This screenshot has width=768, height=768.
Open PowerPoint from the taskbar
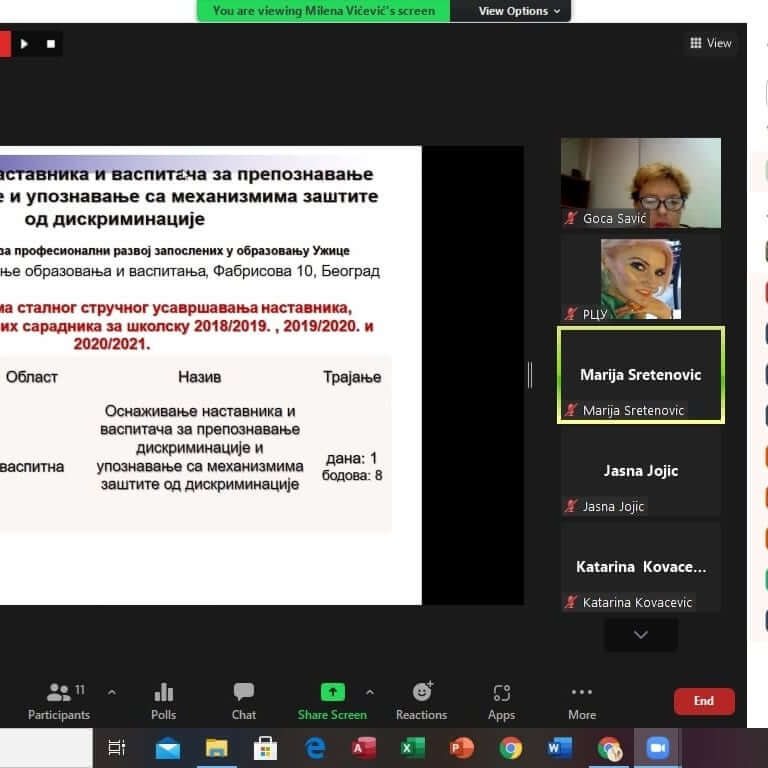click(x=461, y=748)
